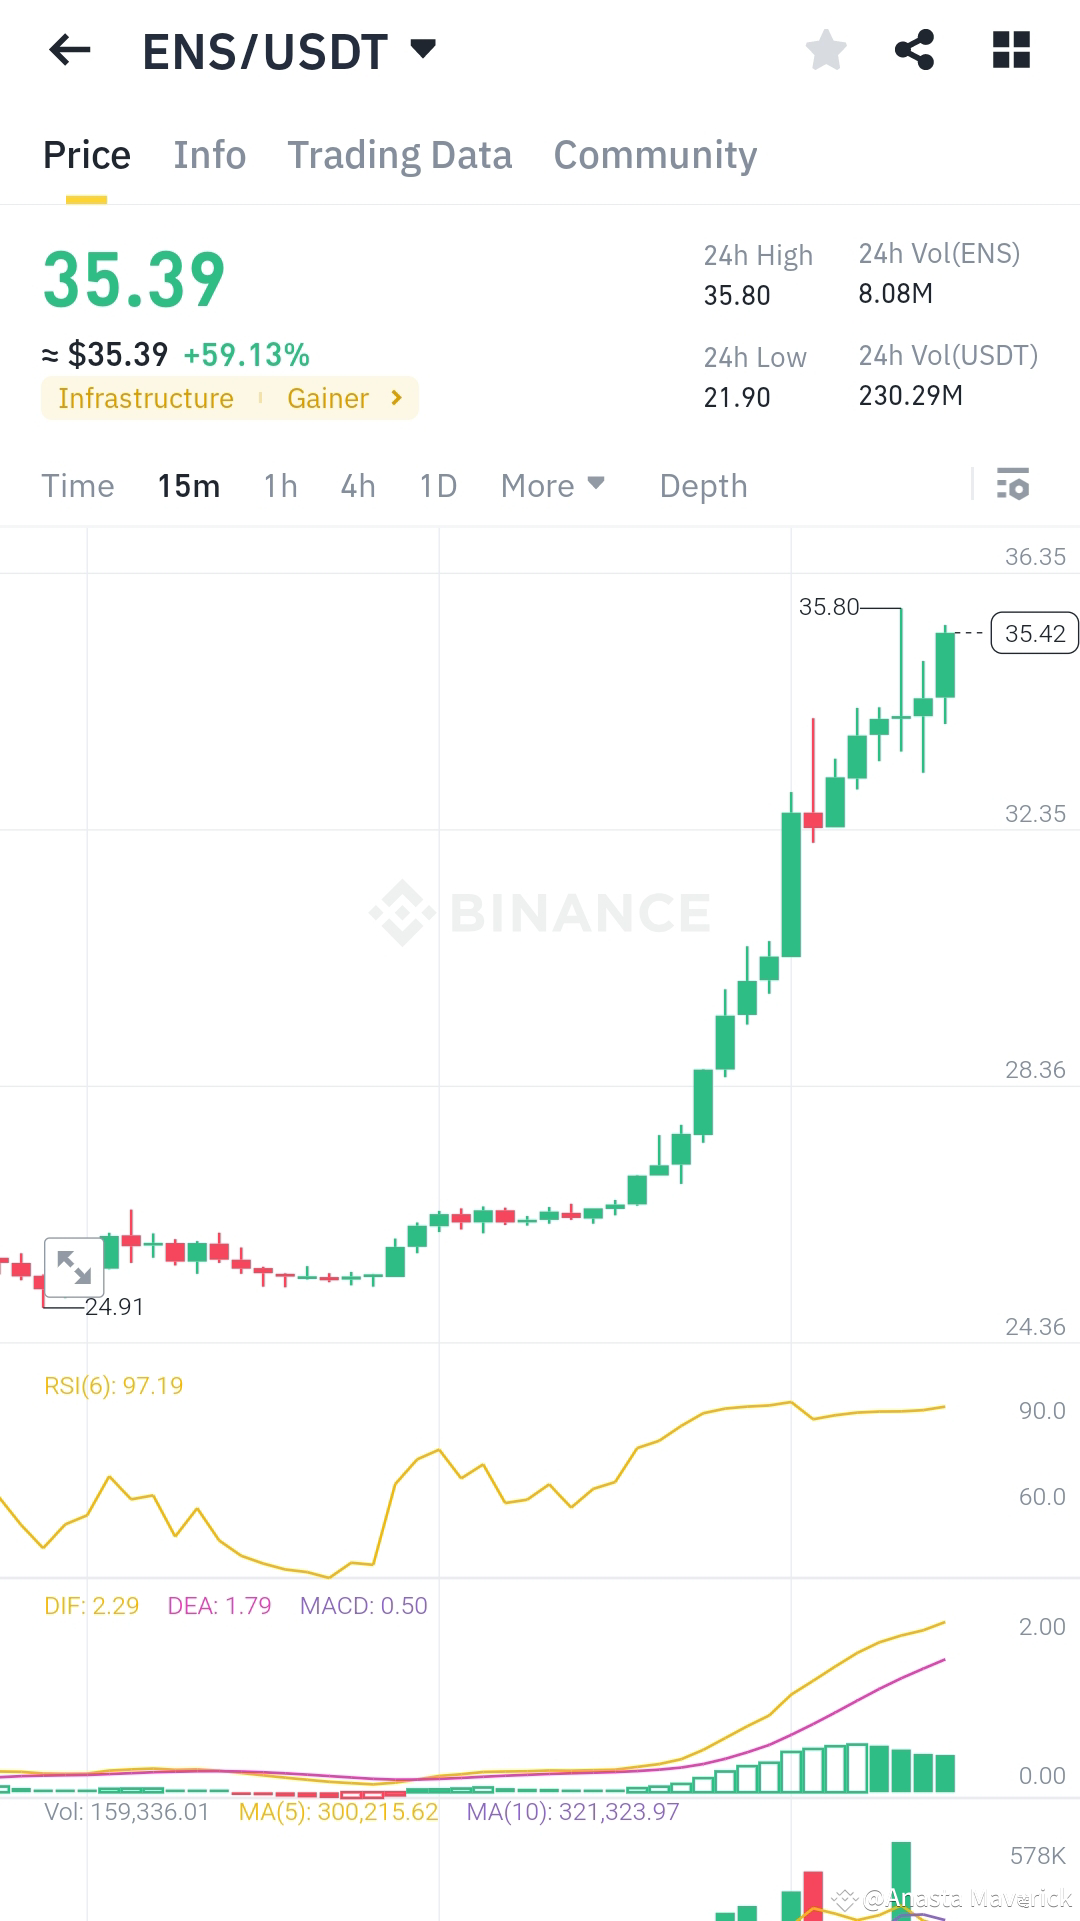Open the Community tab
Image resolution: width=1080 pixels, height=1921 pixels.
coord(655,155)
